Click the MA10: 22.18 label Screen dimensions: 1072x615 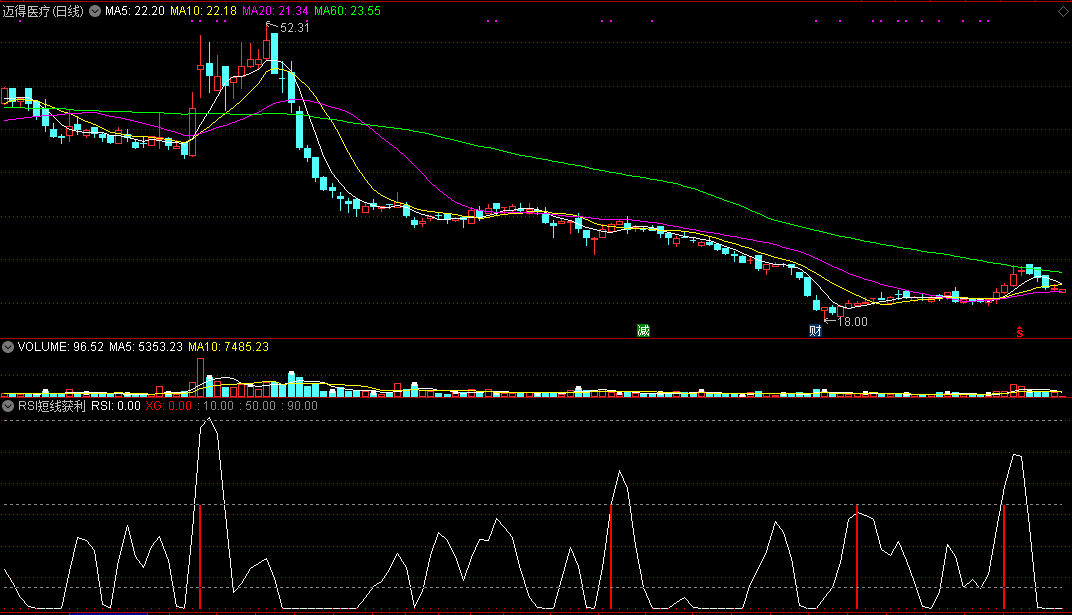tap(203, 11)
